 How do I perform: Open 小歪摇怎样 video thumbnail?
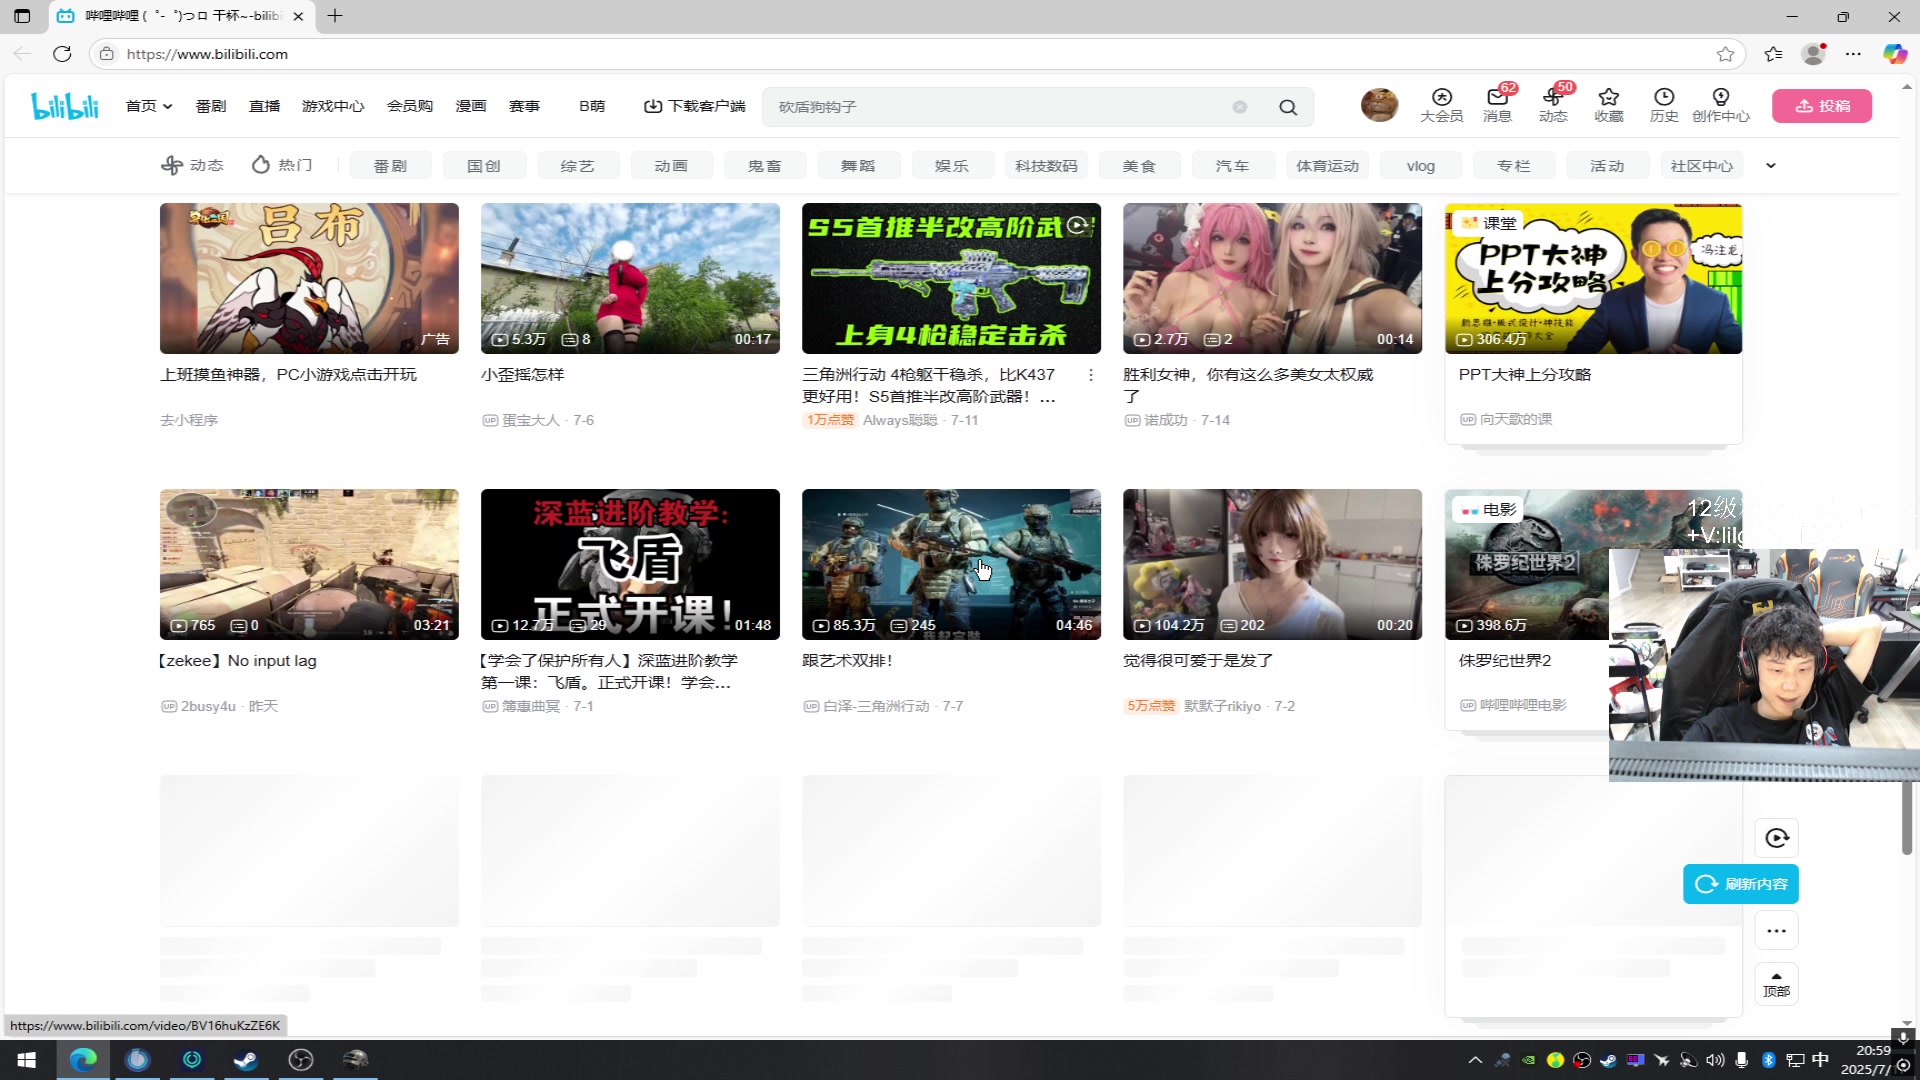630,278
